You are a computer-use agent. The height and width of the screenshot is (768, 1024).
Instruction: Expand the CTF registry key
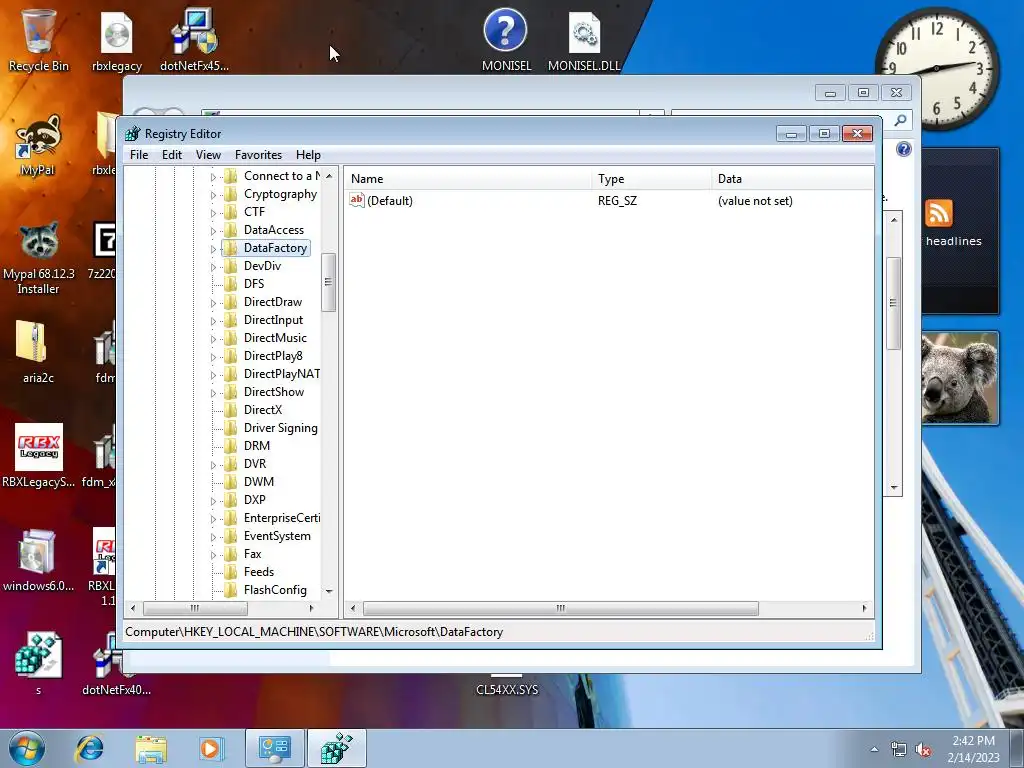point(213,213)
